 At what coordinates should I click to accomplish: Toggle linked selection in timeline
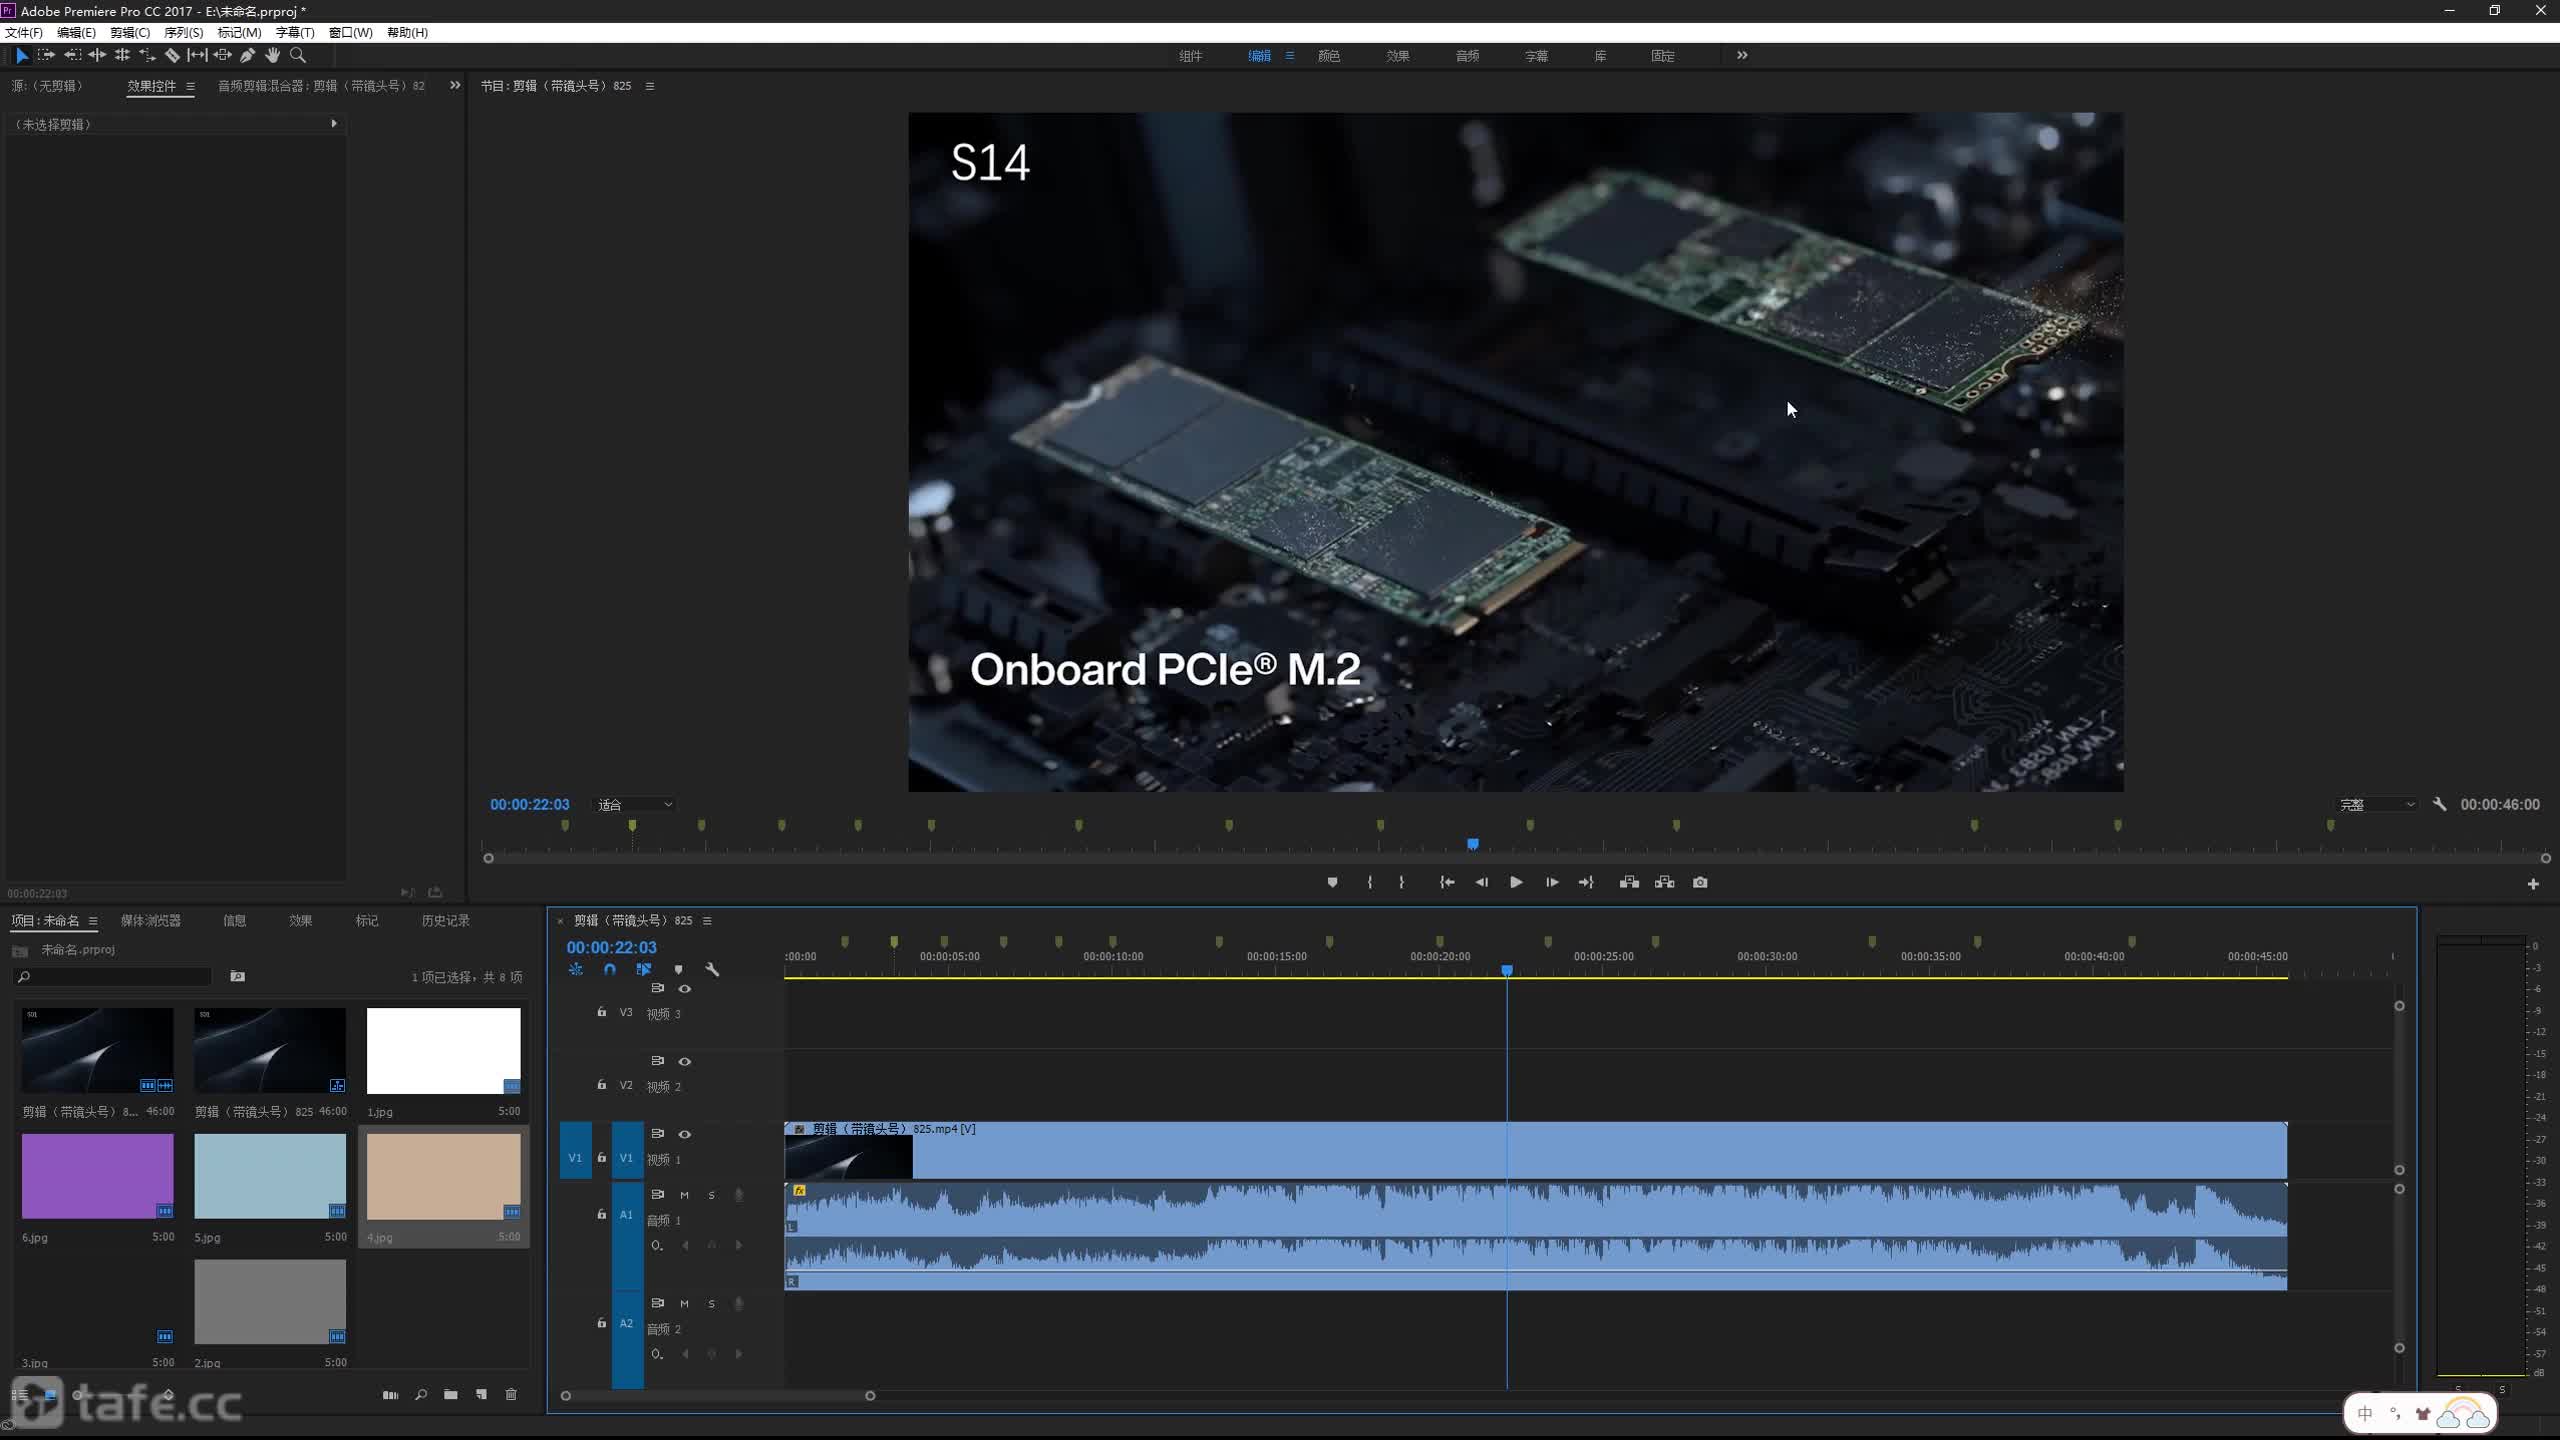click(x=644, y=969)
